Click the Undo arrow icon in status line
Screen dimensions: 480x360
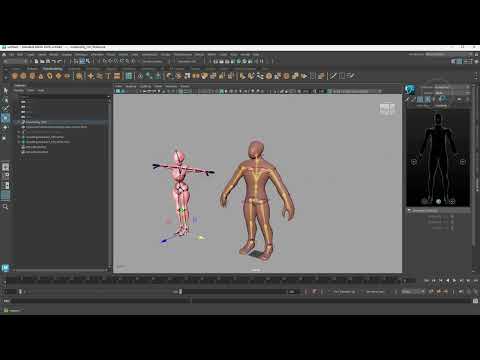click(x=54, y=61)
